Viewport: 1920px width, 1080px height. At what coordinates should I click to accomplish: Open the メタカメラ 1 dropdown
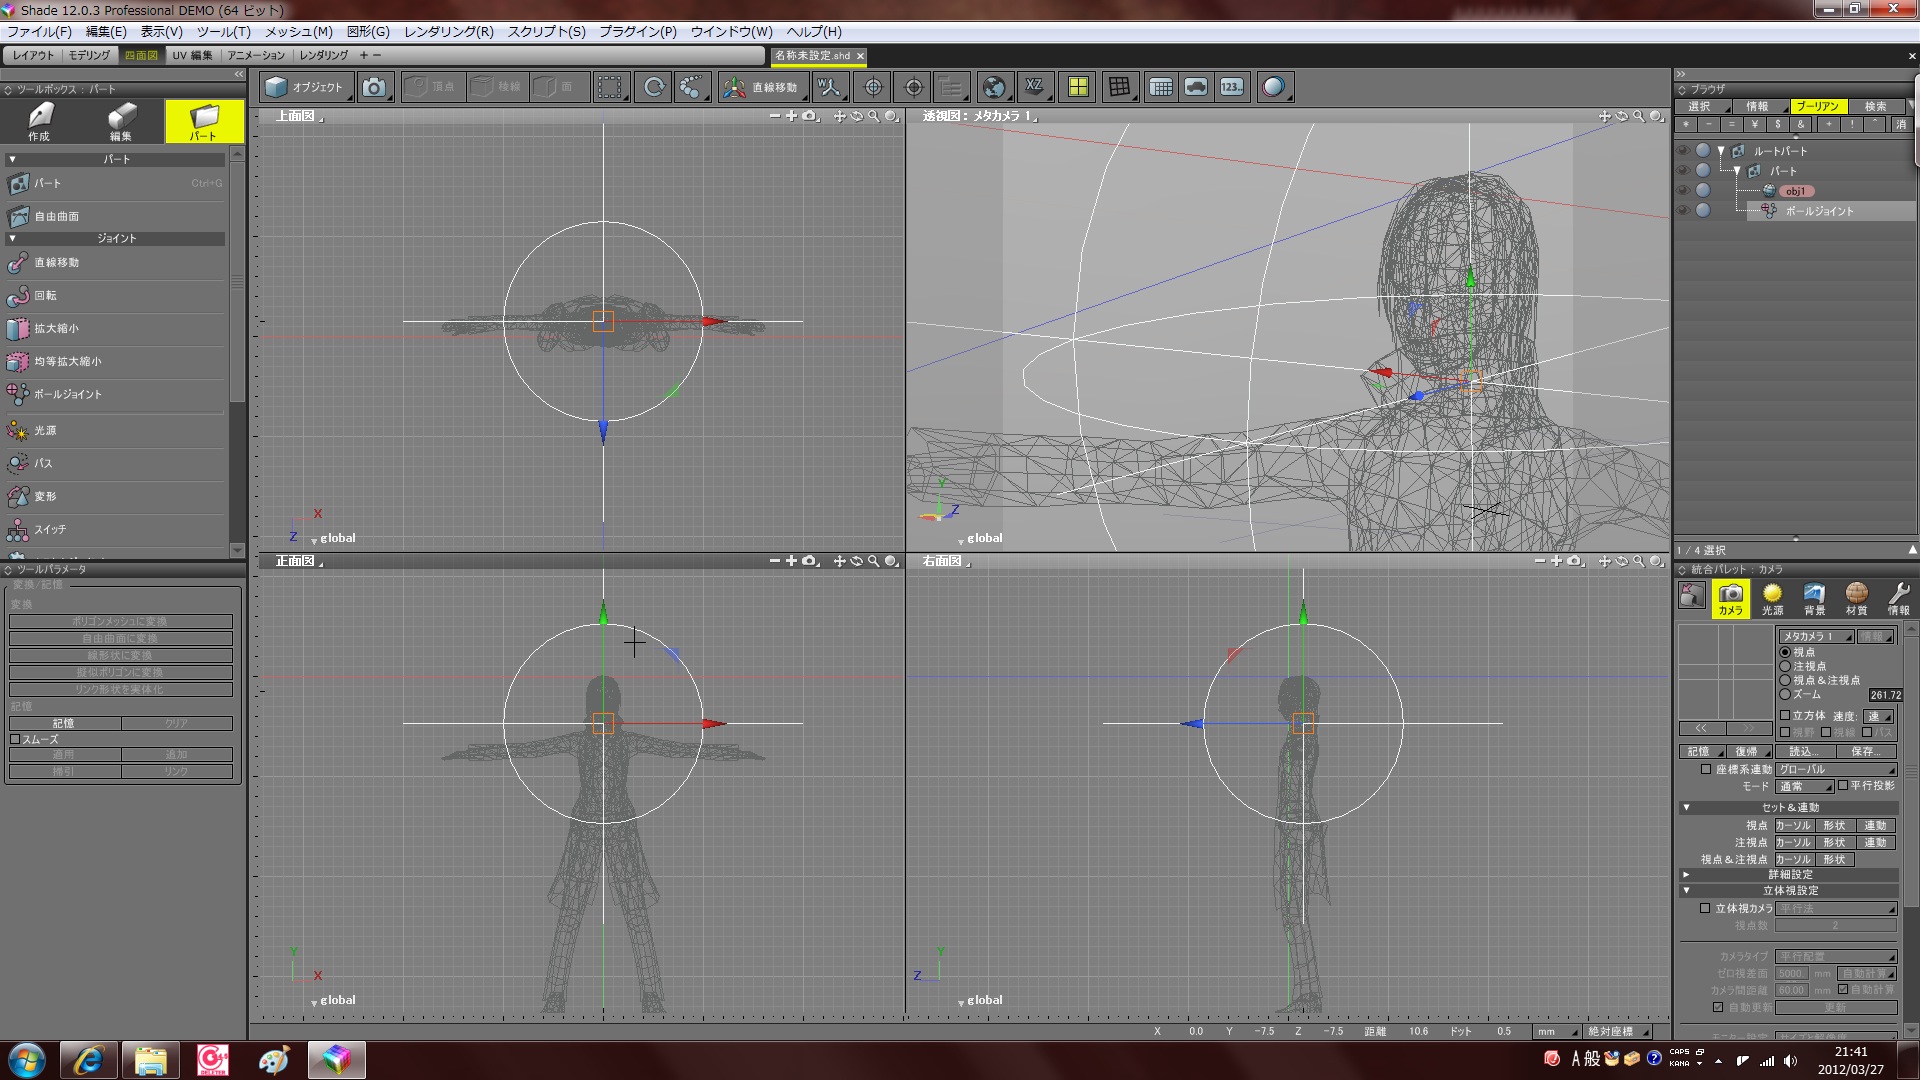pyautogui.click(x=1815, y=636)
